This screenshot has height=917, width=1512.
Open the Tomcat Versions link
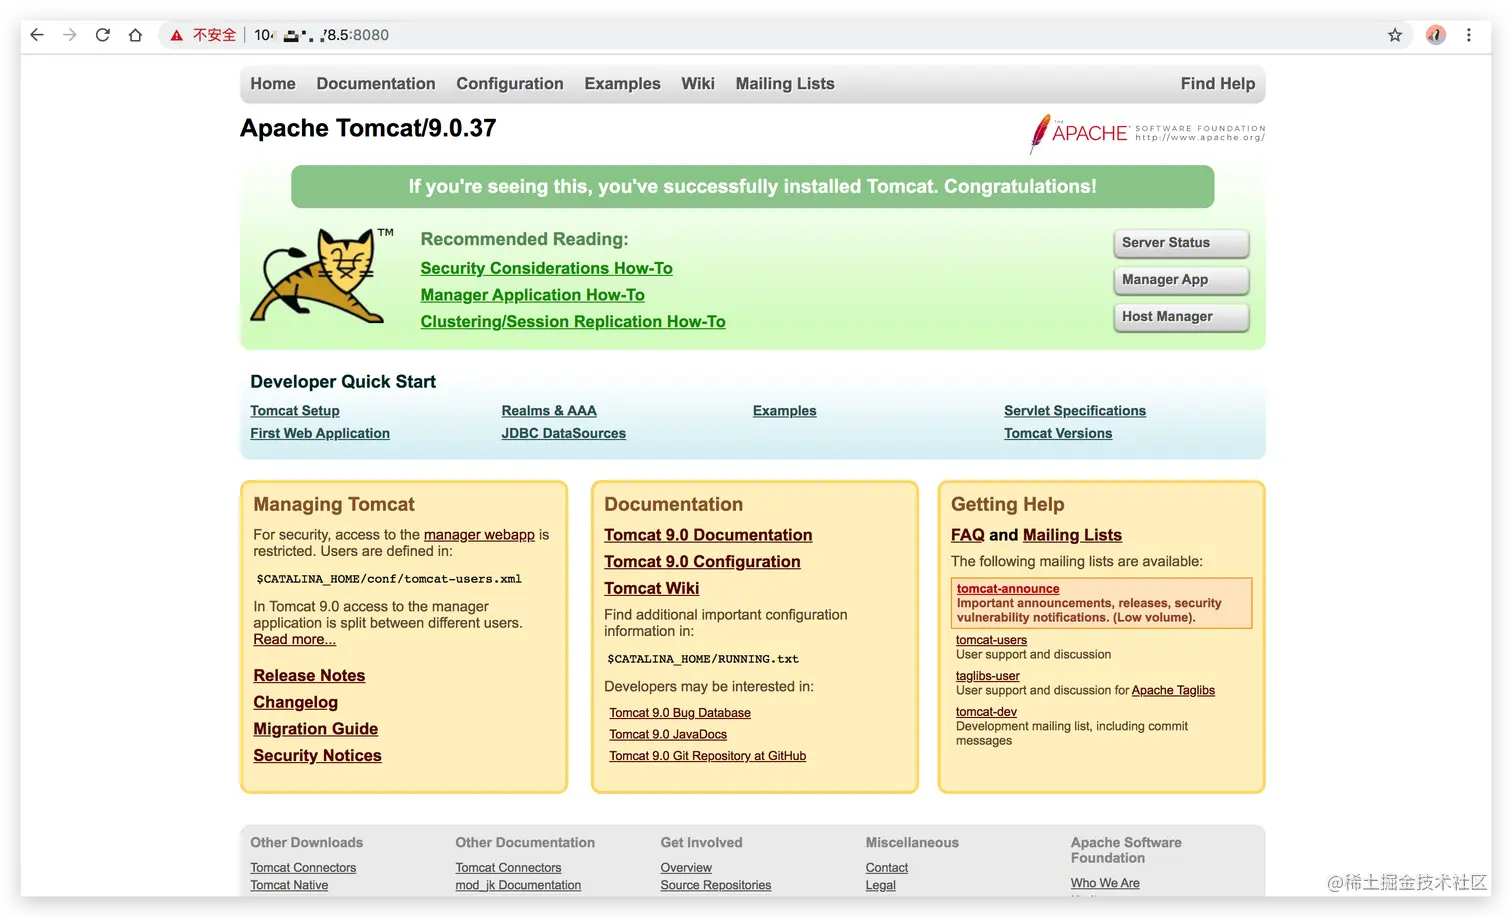(x=1058, y=433)
